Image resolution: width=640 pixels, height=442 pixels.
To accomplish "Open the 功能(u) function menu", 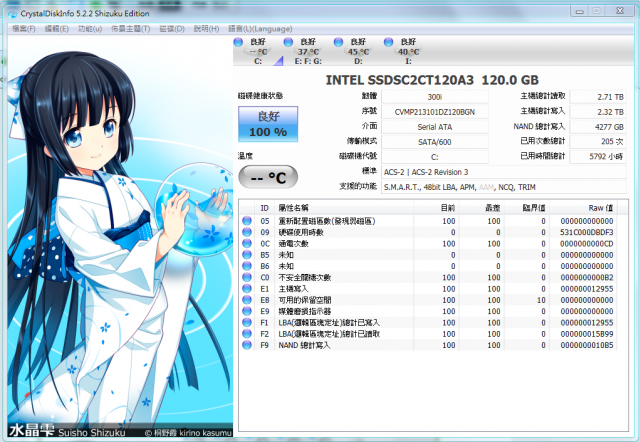I will point(90,29).
